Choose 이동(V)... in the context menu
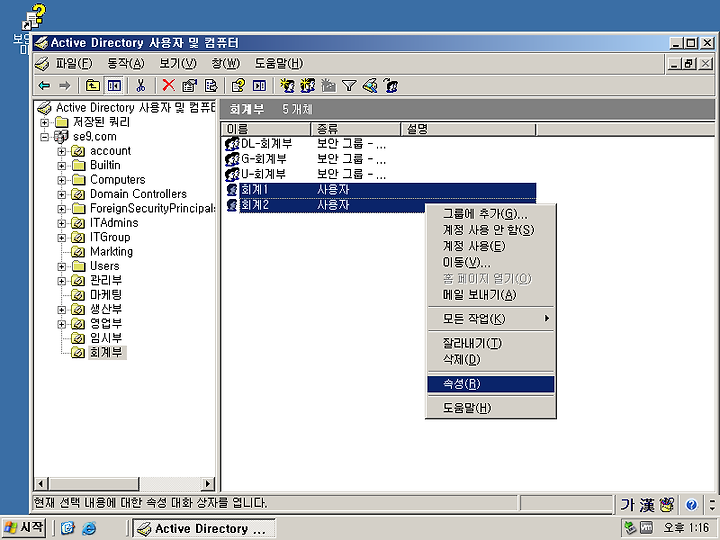 point(490,263)
